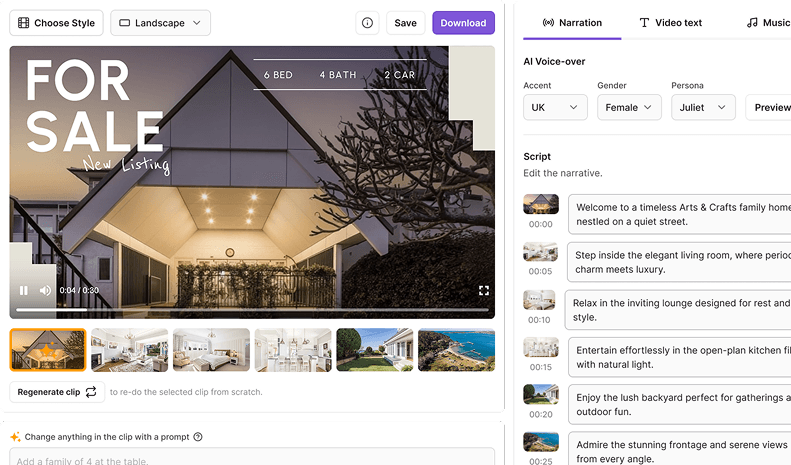Viewport: 791px width, 465px height.
Task: Select the kitchen clip thumbnail at 00:15
Action: (x=541, y=347)
